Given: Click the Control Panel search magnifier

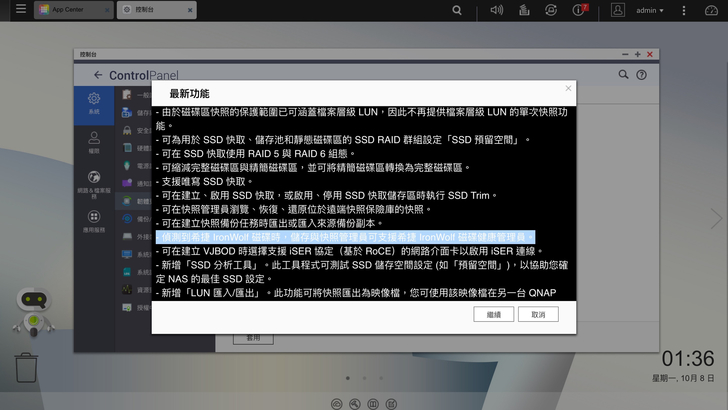Looking at the screenshot, I should tap(623, 74).
